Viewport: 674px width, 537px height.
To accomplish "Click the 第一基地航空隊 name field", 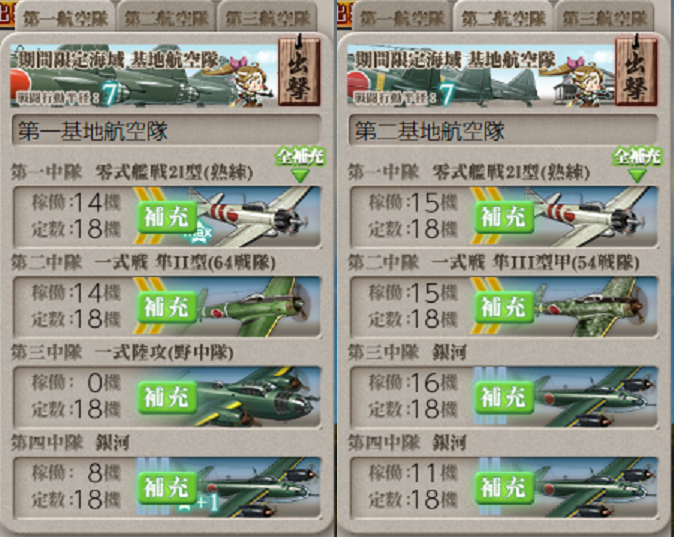I will (x=167, y=131).
